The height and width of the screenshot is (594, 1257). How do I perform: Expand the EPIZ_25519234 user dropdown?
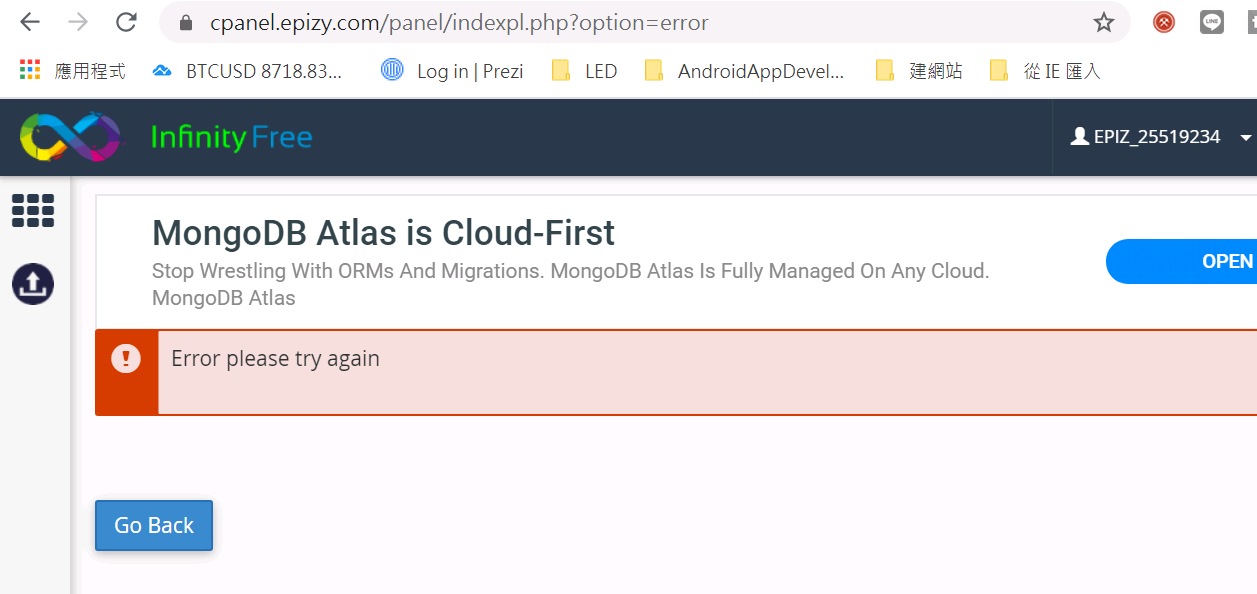[1162, 137]
